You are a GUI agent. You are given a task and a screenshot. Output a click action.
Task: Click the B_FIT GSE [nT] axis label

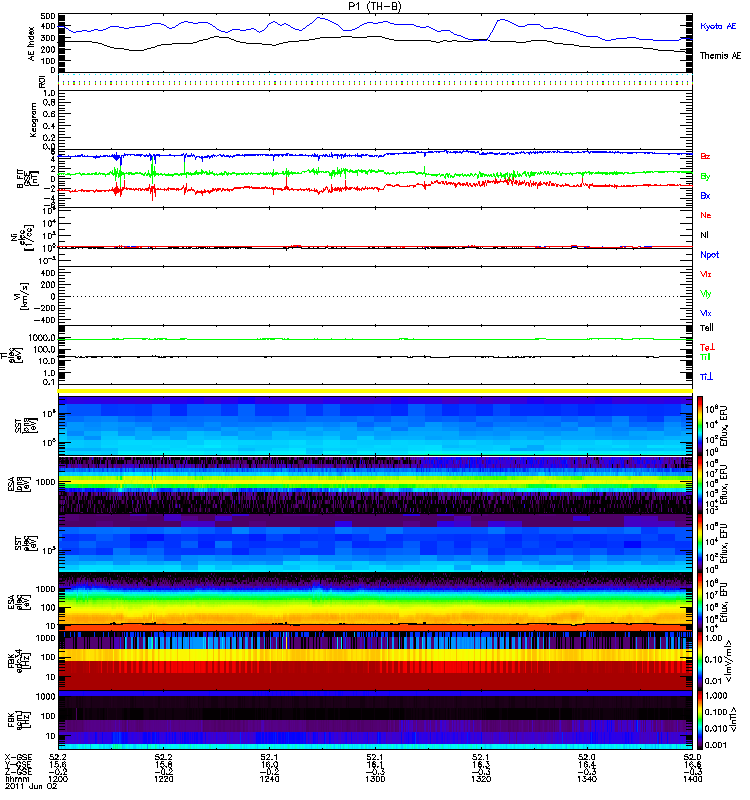(x=28, y=179)
